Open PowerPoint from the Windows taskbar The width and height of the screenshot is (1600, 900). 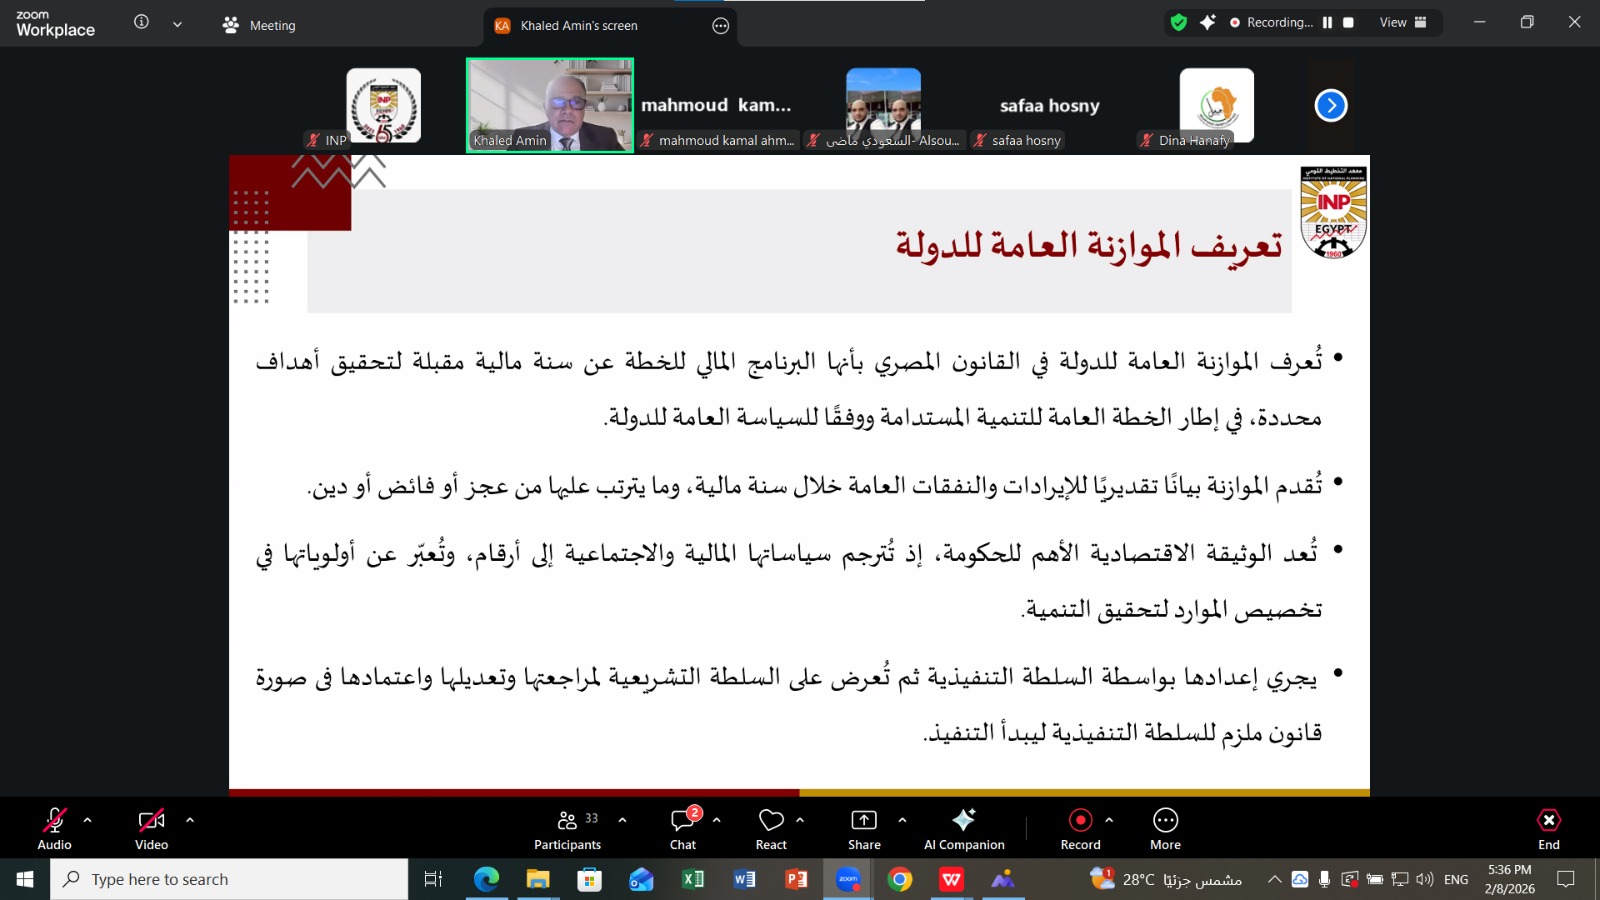coord(796,879)
